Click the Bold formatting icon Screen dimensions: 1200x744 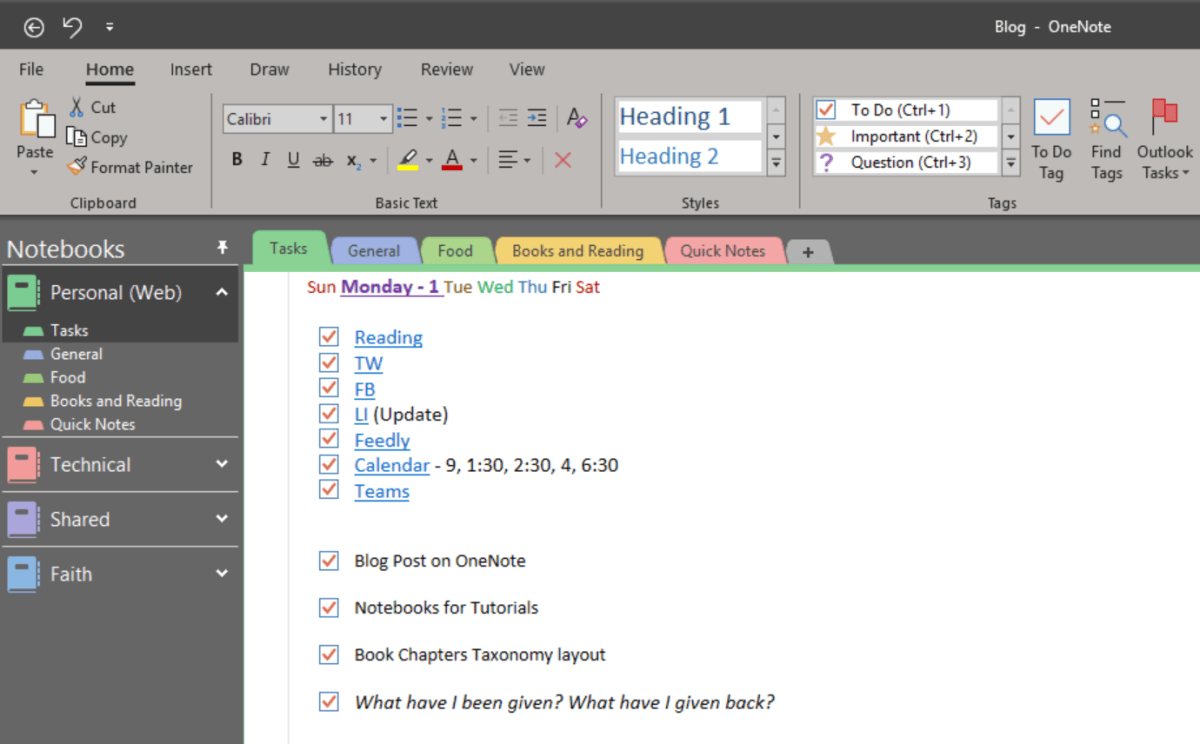[237, 160]
